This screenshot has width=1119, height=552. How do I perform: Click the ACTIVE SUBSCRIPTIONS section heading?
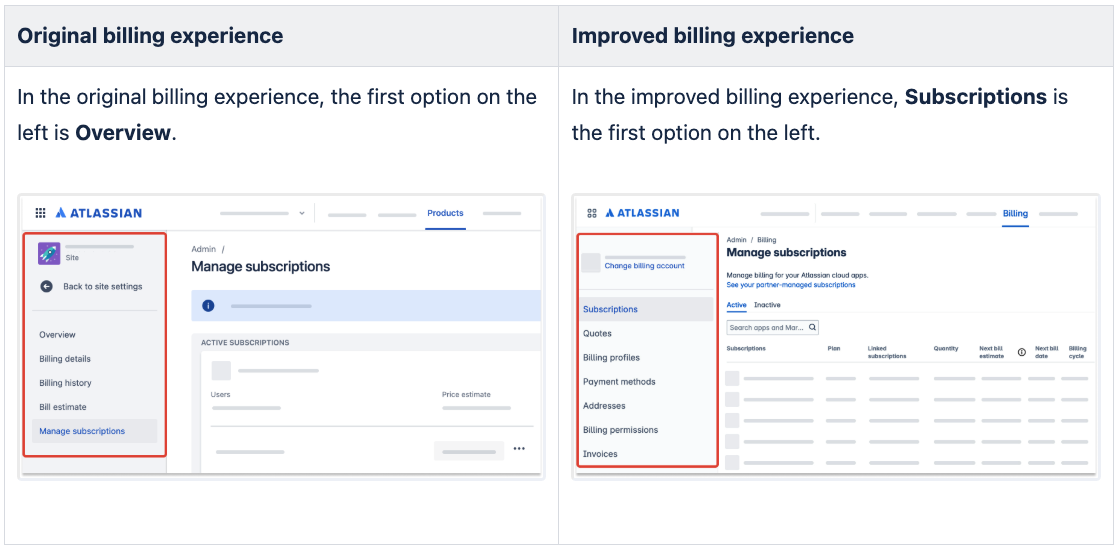[x=245, y=343]
